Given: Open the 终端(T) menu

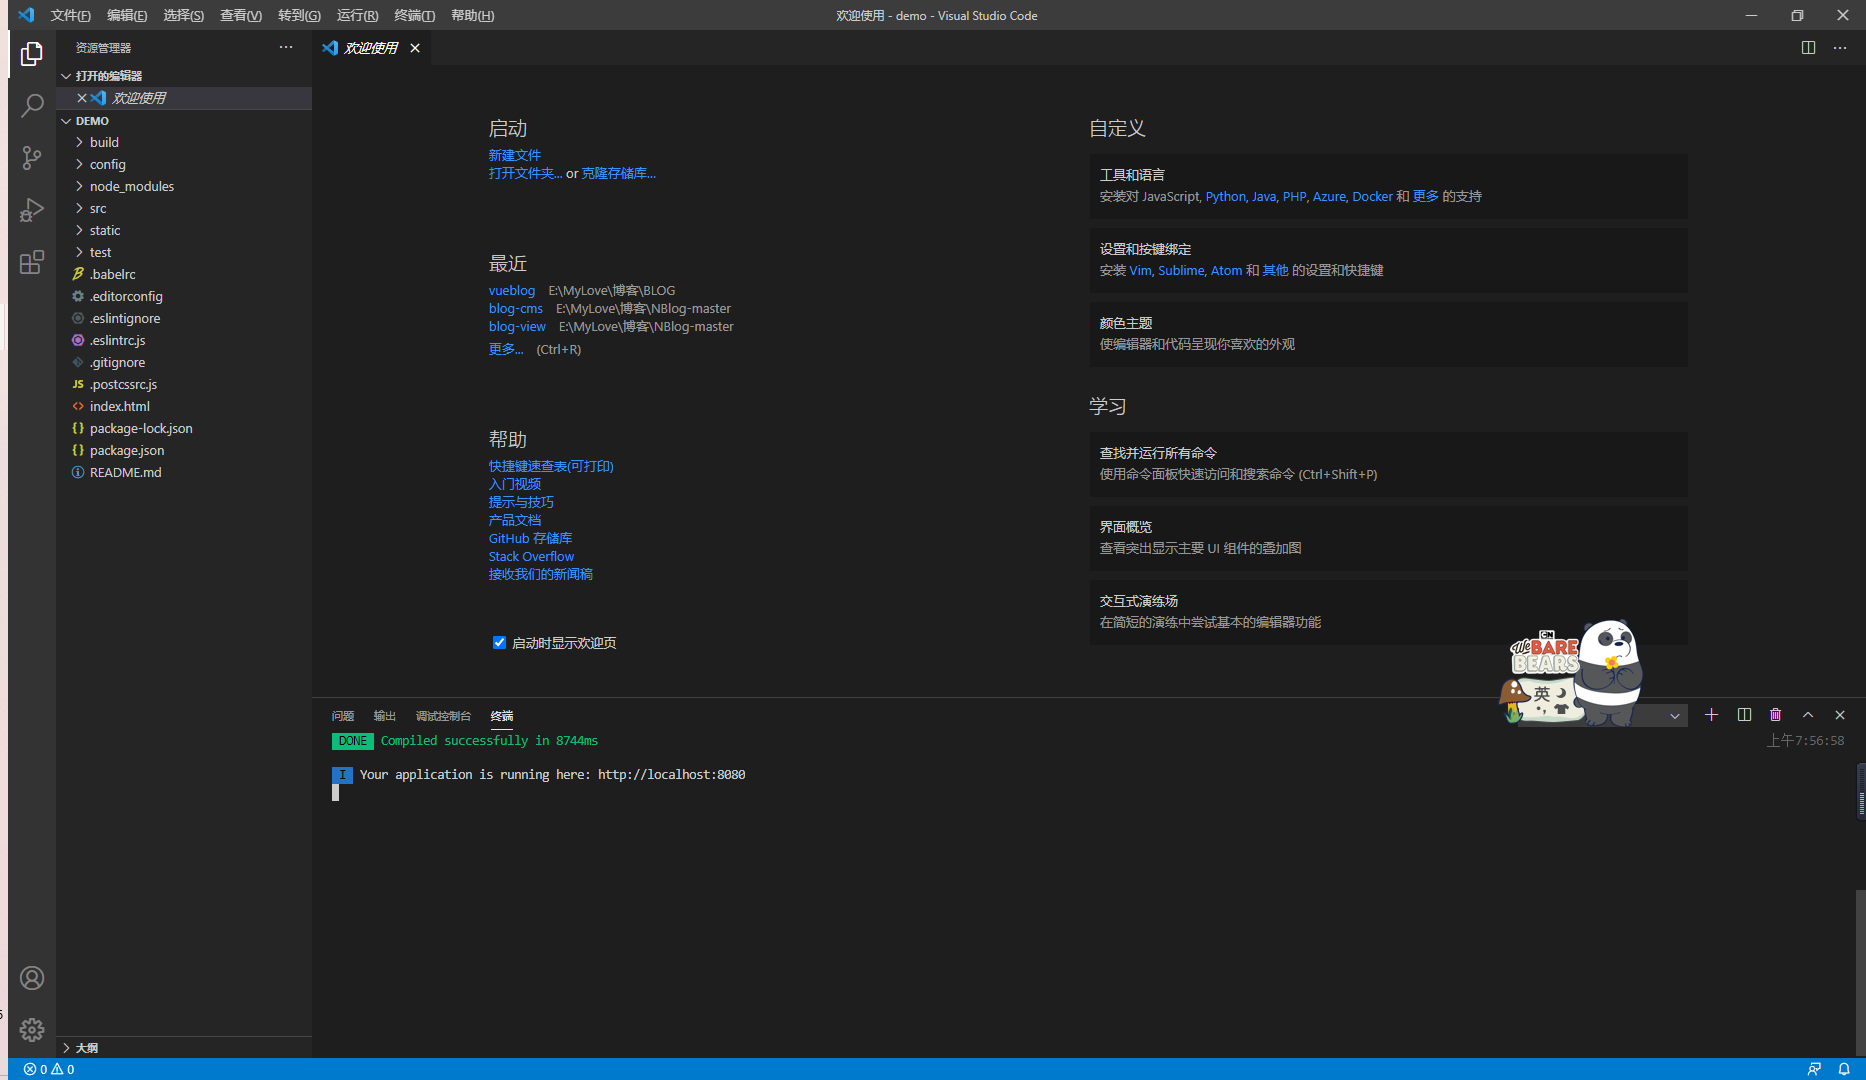Looking at the screenshot, I should tap(415, 15).
